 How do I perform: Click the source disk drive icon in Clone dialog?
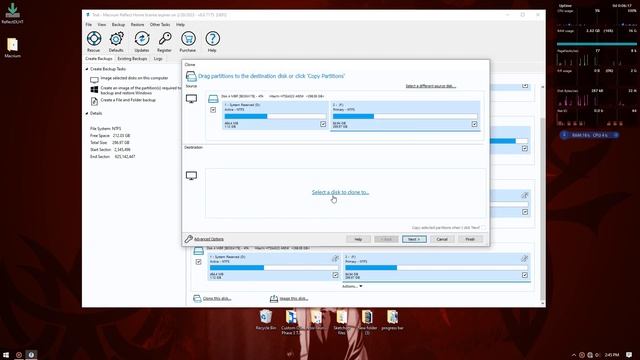[213, 98]
